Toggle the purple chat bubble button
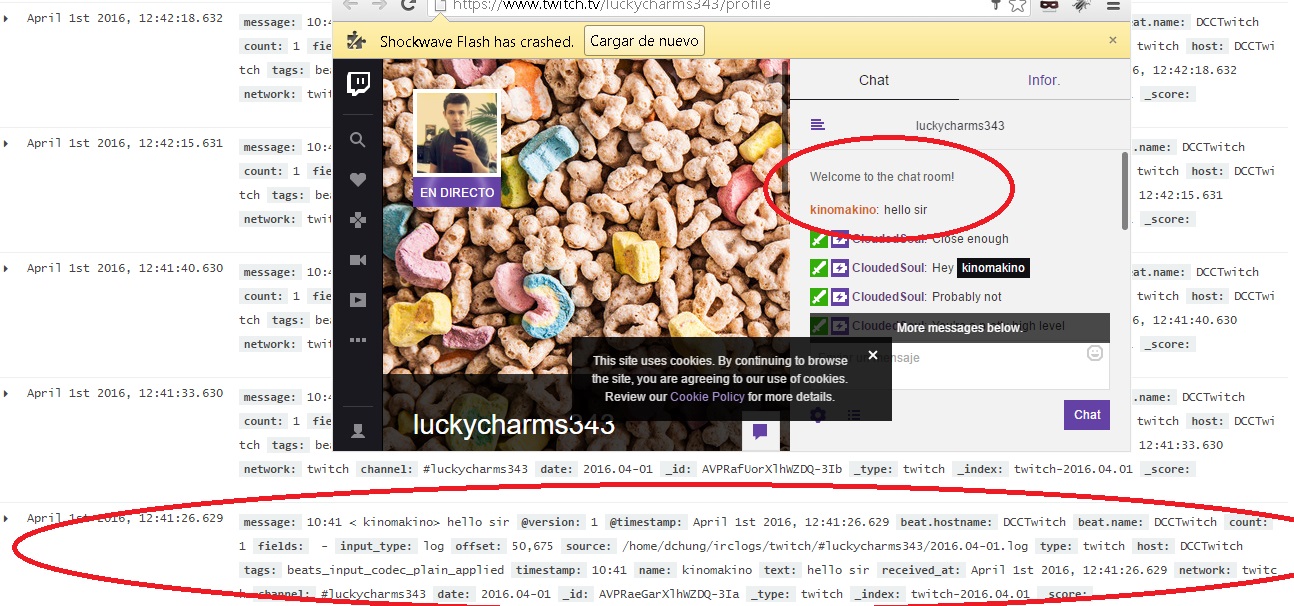Image resolution: width=1294 pixels, height=606 pixels. click(x=760, y=432)
